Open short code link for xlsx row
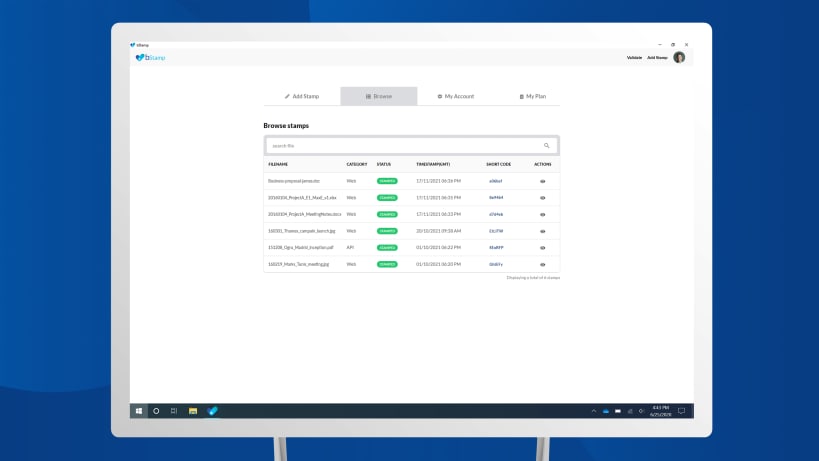This screenshot has width=819, height=461. (x=496, y=198)
